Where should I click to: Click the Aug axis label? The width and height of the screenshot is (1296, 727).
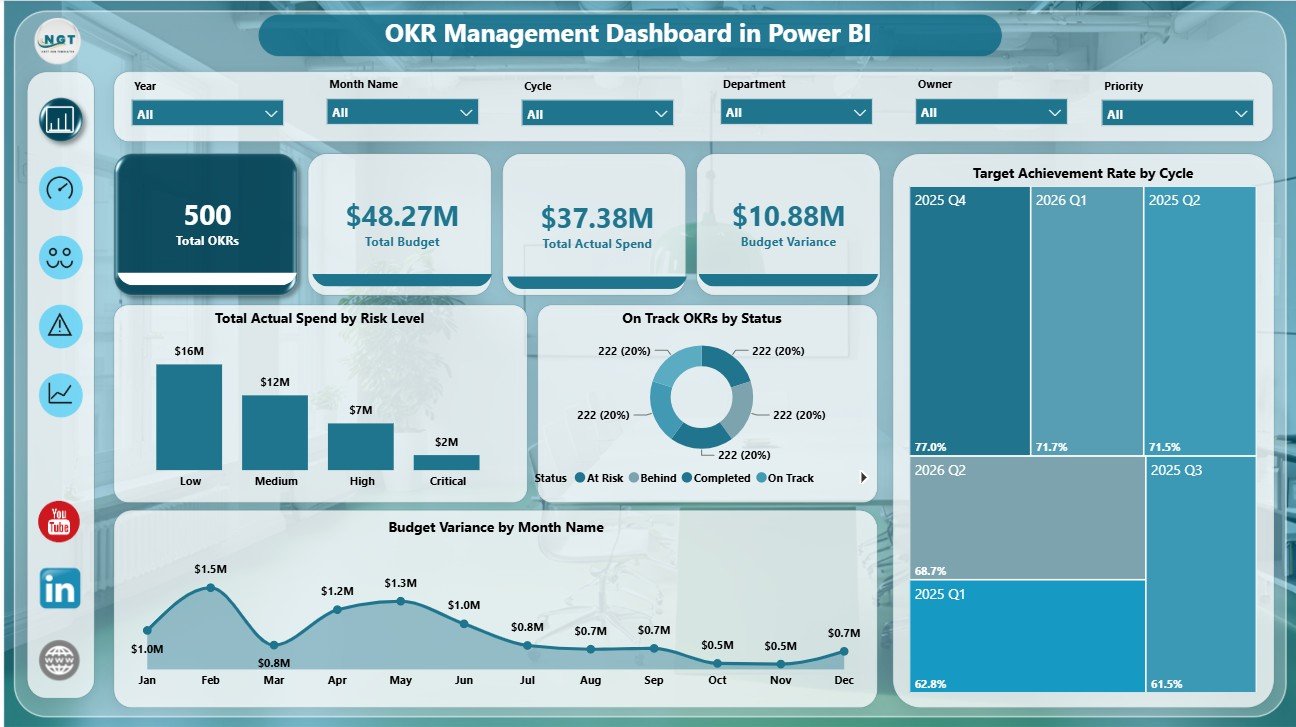(590, 680)
